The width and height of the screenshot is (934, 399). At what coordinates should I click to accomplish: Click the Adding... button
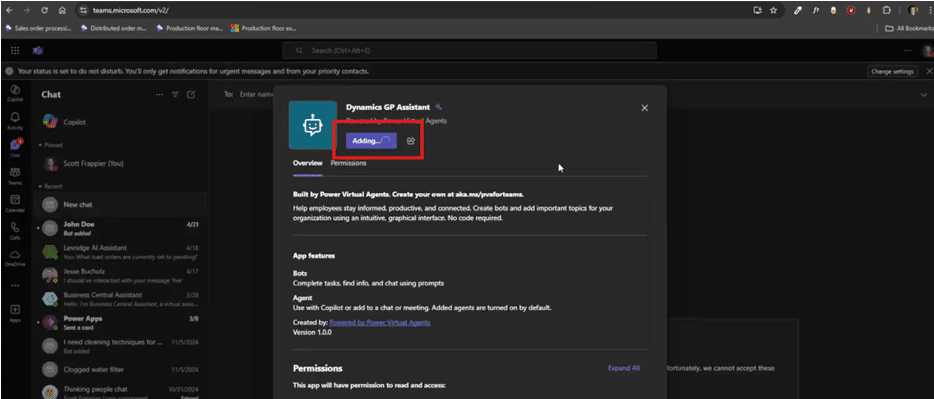tap(371, 141)
